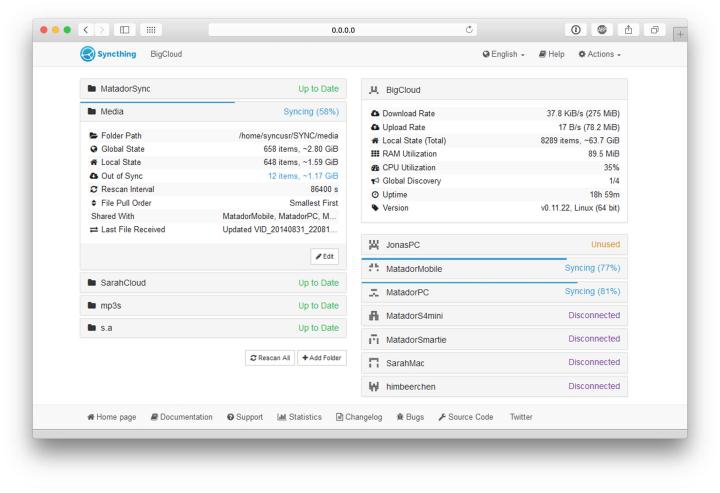Viewport: 720px width, 493px height.
Task: Collapse the Media folder panel
Action: tap(213, 112)
